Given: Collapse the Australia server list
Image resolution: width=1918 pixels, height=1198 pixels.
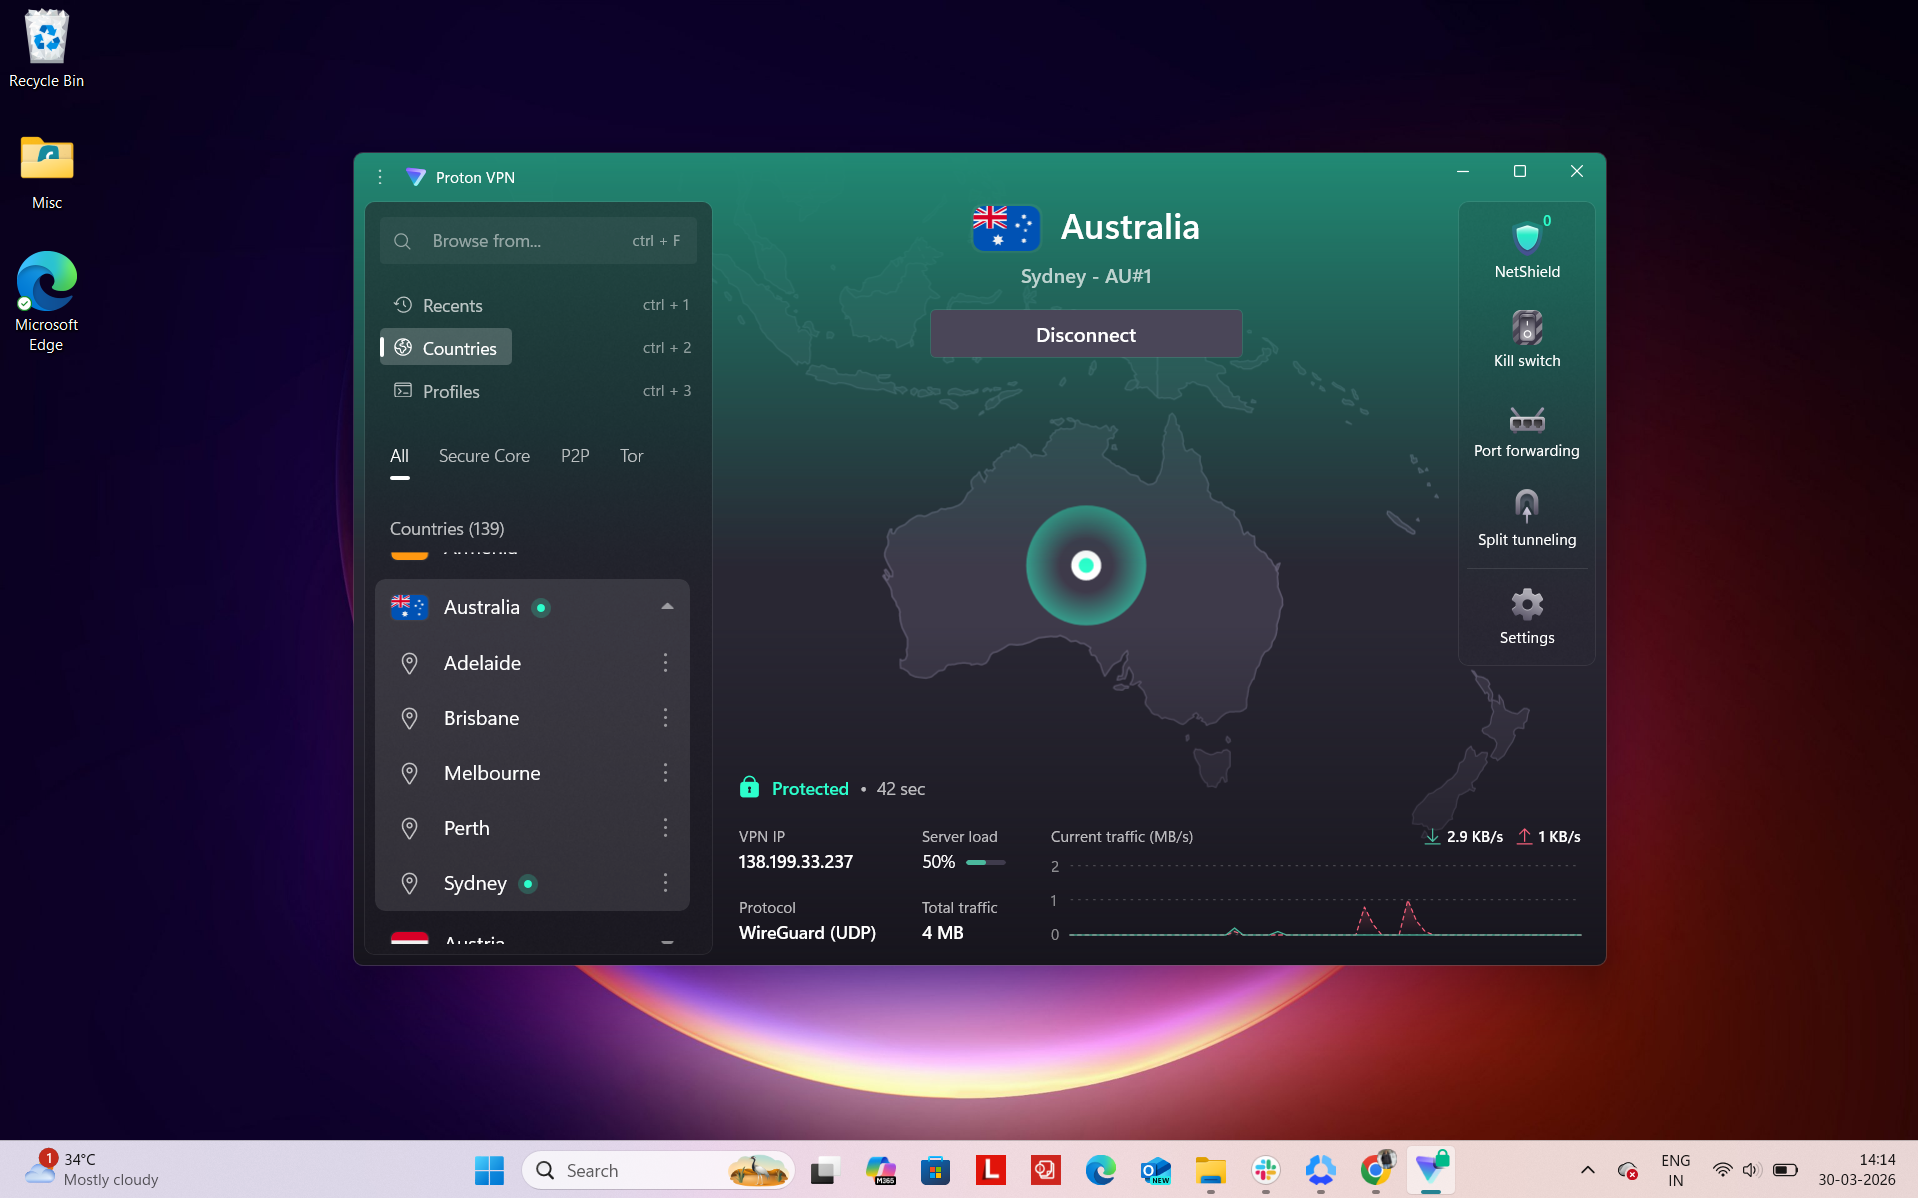Looking at the screenshot, I should point(666,606).
